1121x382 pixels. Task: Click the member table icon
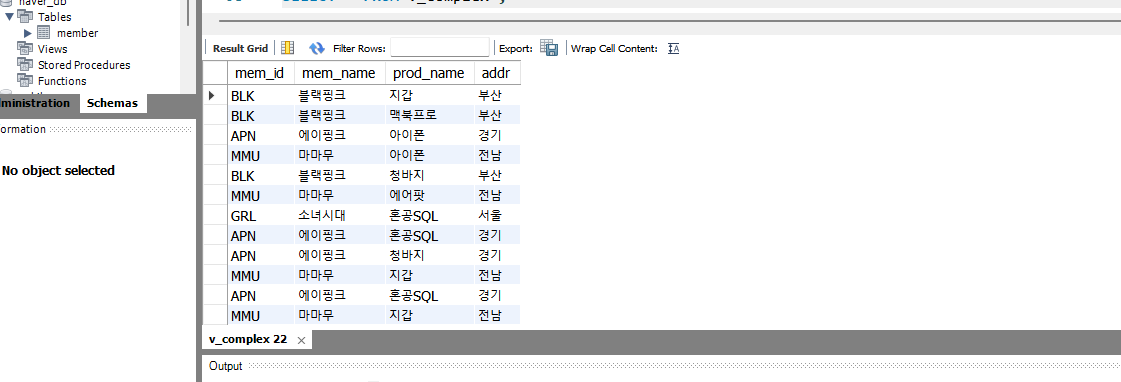(x=44, y=33)
